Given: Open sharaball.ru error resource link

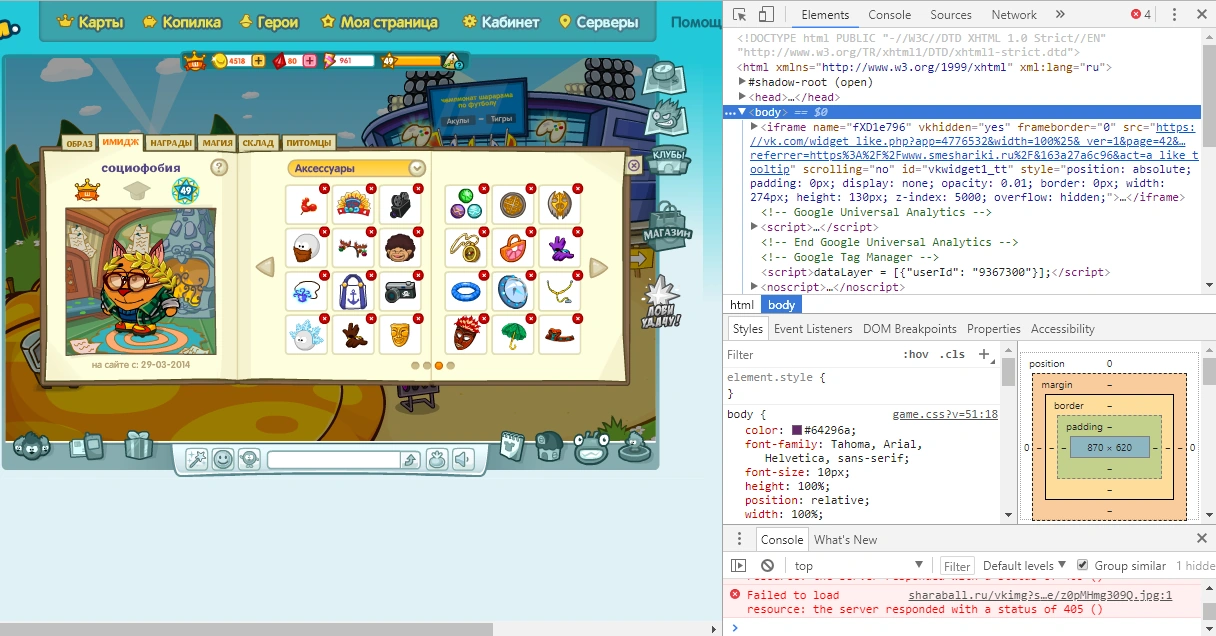Looking at the screenshot, I should (1040, 594).
